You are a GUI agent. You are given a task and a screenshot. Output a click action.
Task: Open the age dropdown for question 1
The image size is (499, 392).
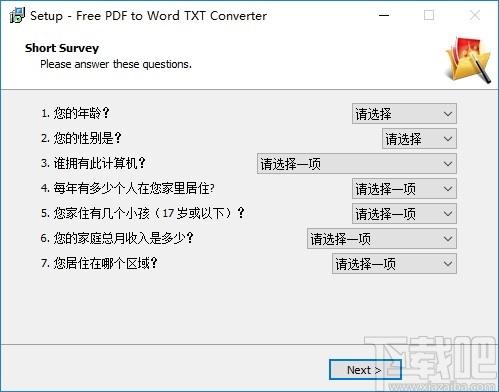click(x=404, y=114)
